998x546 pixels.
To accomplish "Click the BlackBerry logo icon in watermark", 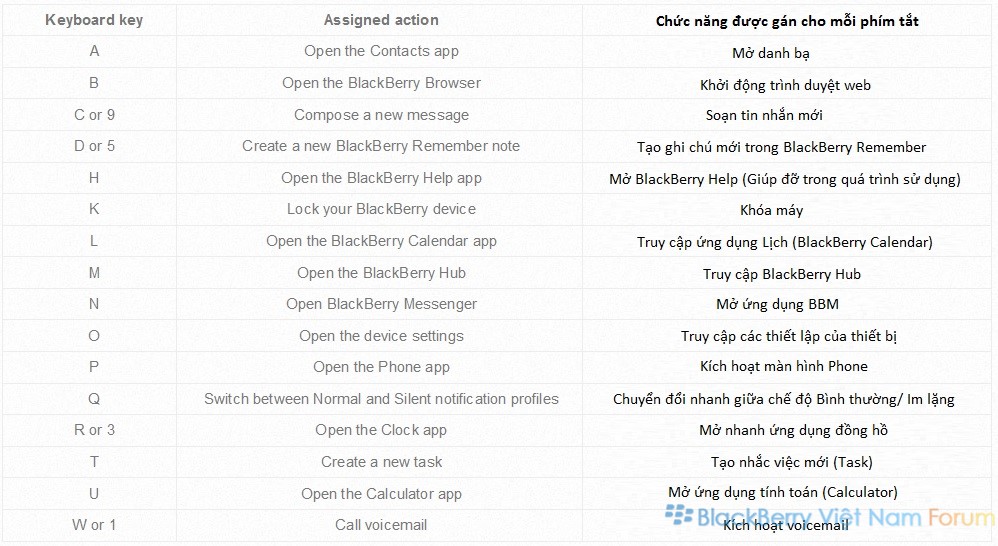I will (x=679, y=515).
